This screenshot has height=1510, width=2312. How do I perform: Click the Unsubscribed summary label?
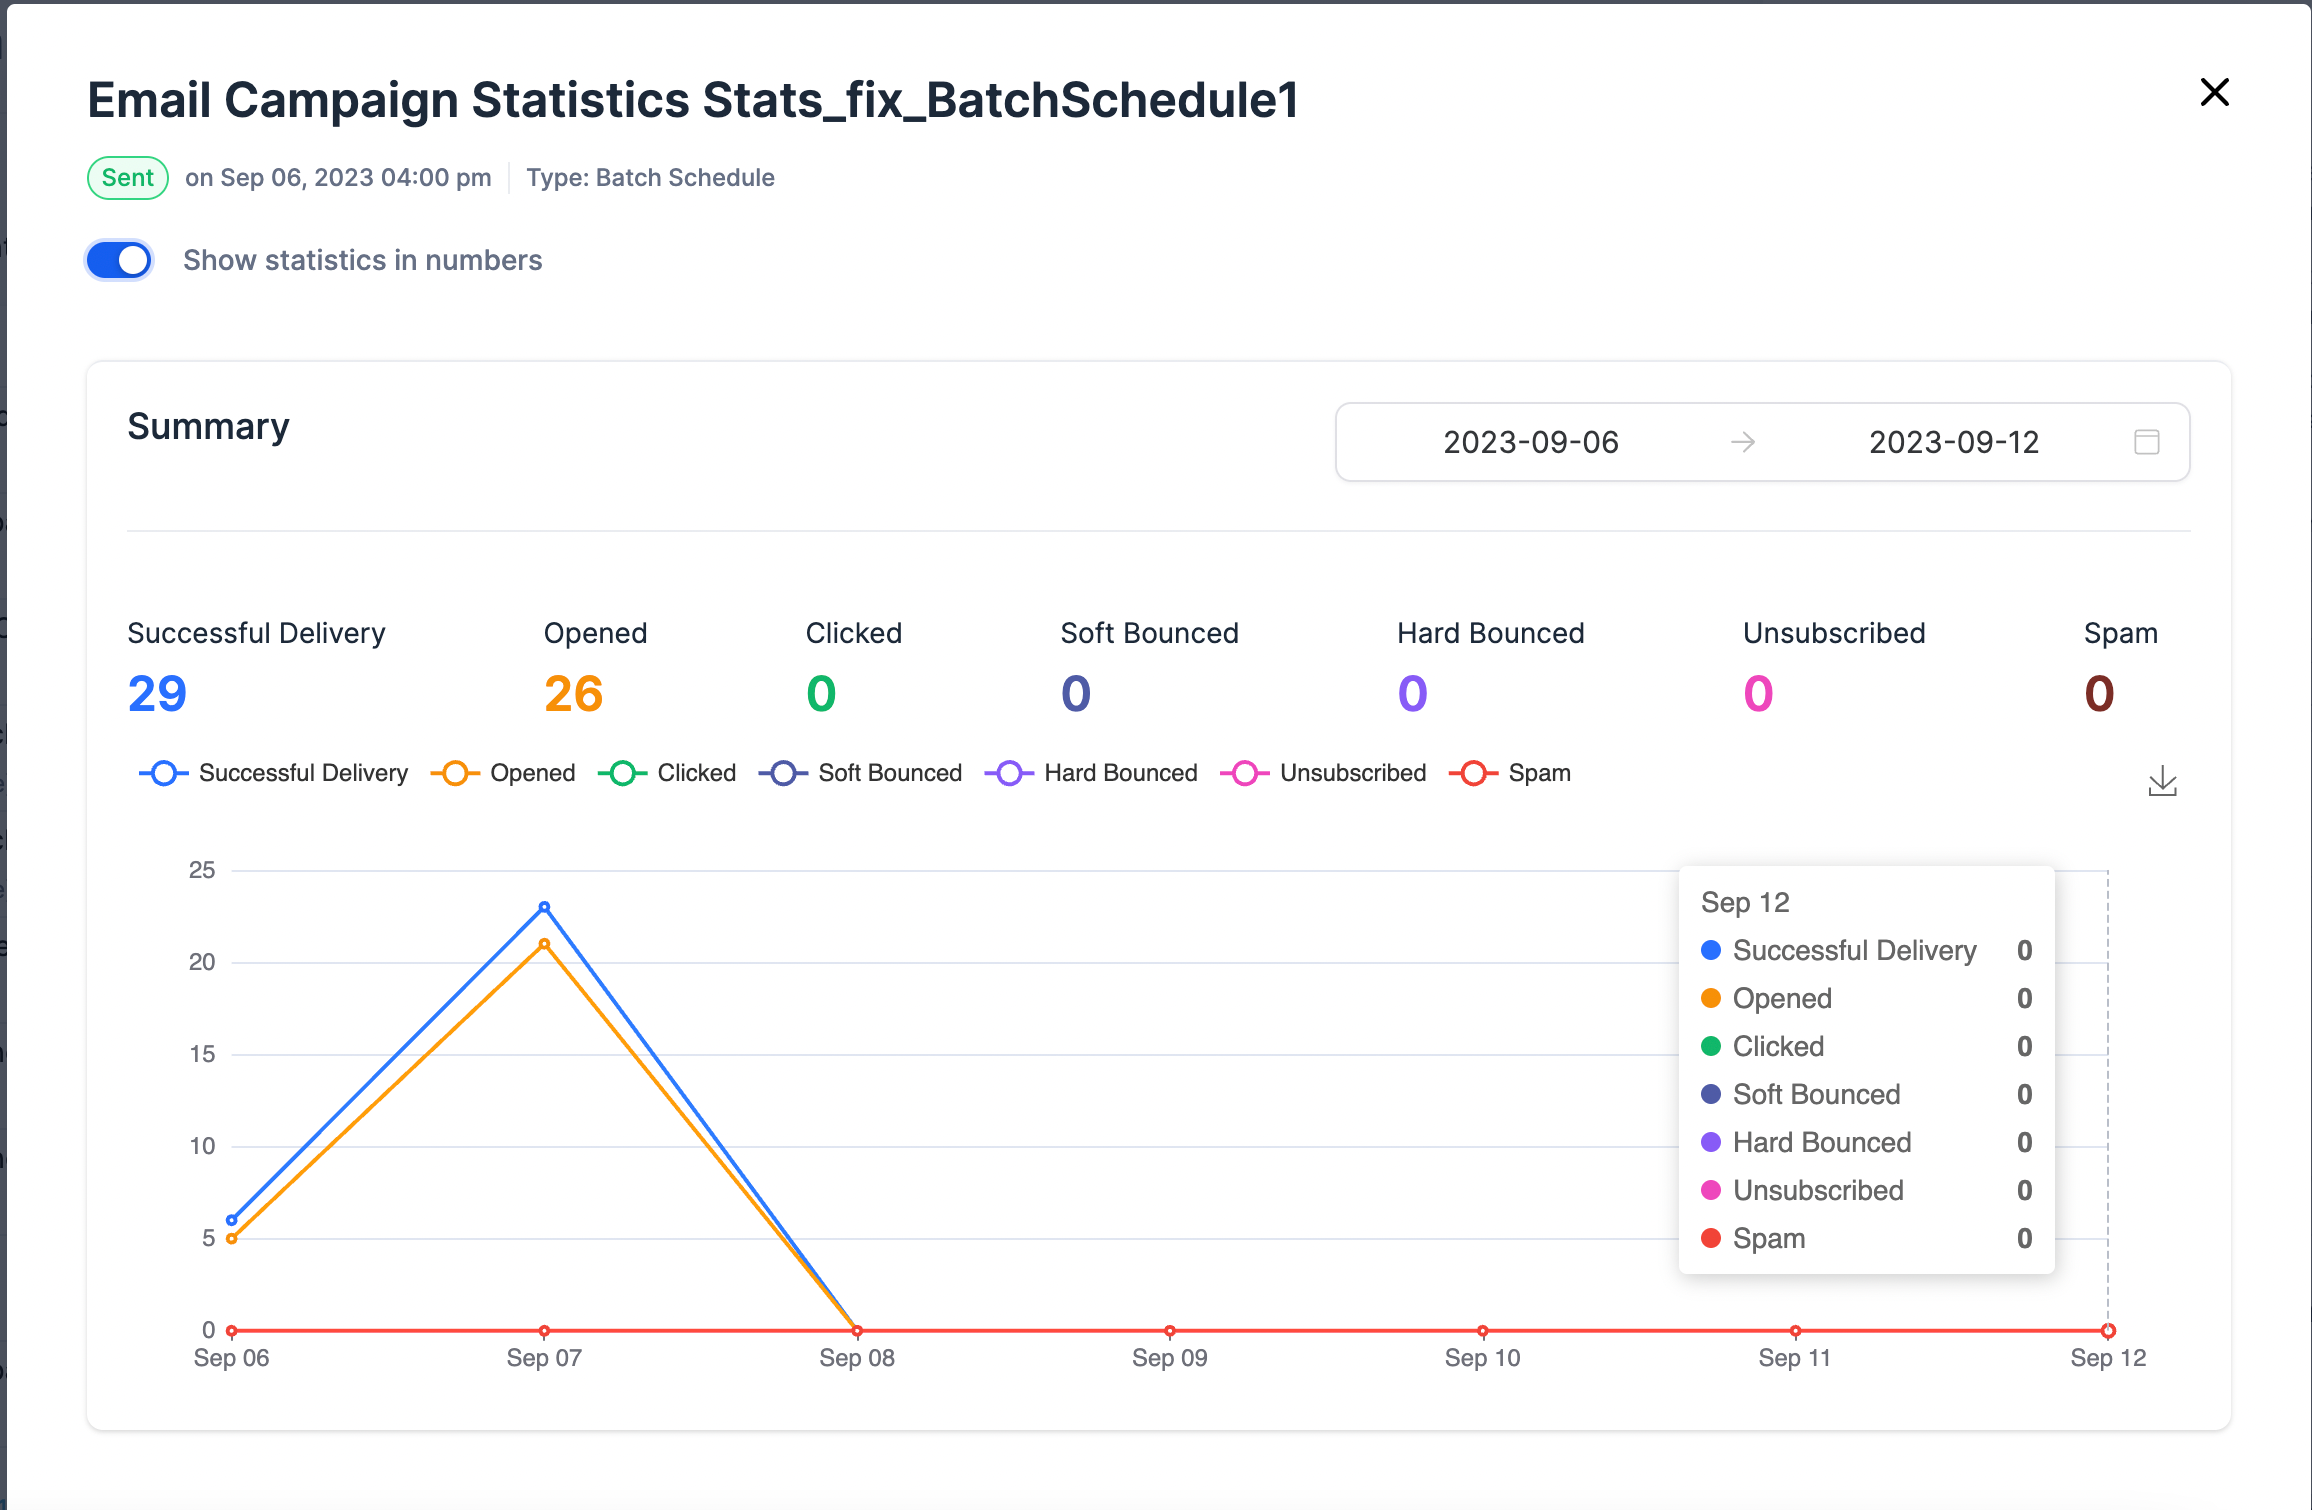tap(1834, 633)
